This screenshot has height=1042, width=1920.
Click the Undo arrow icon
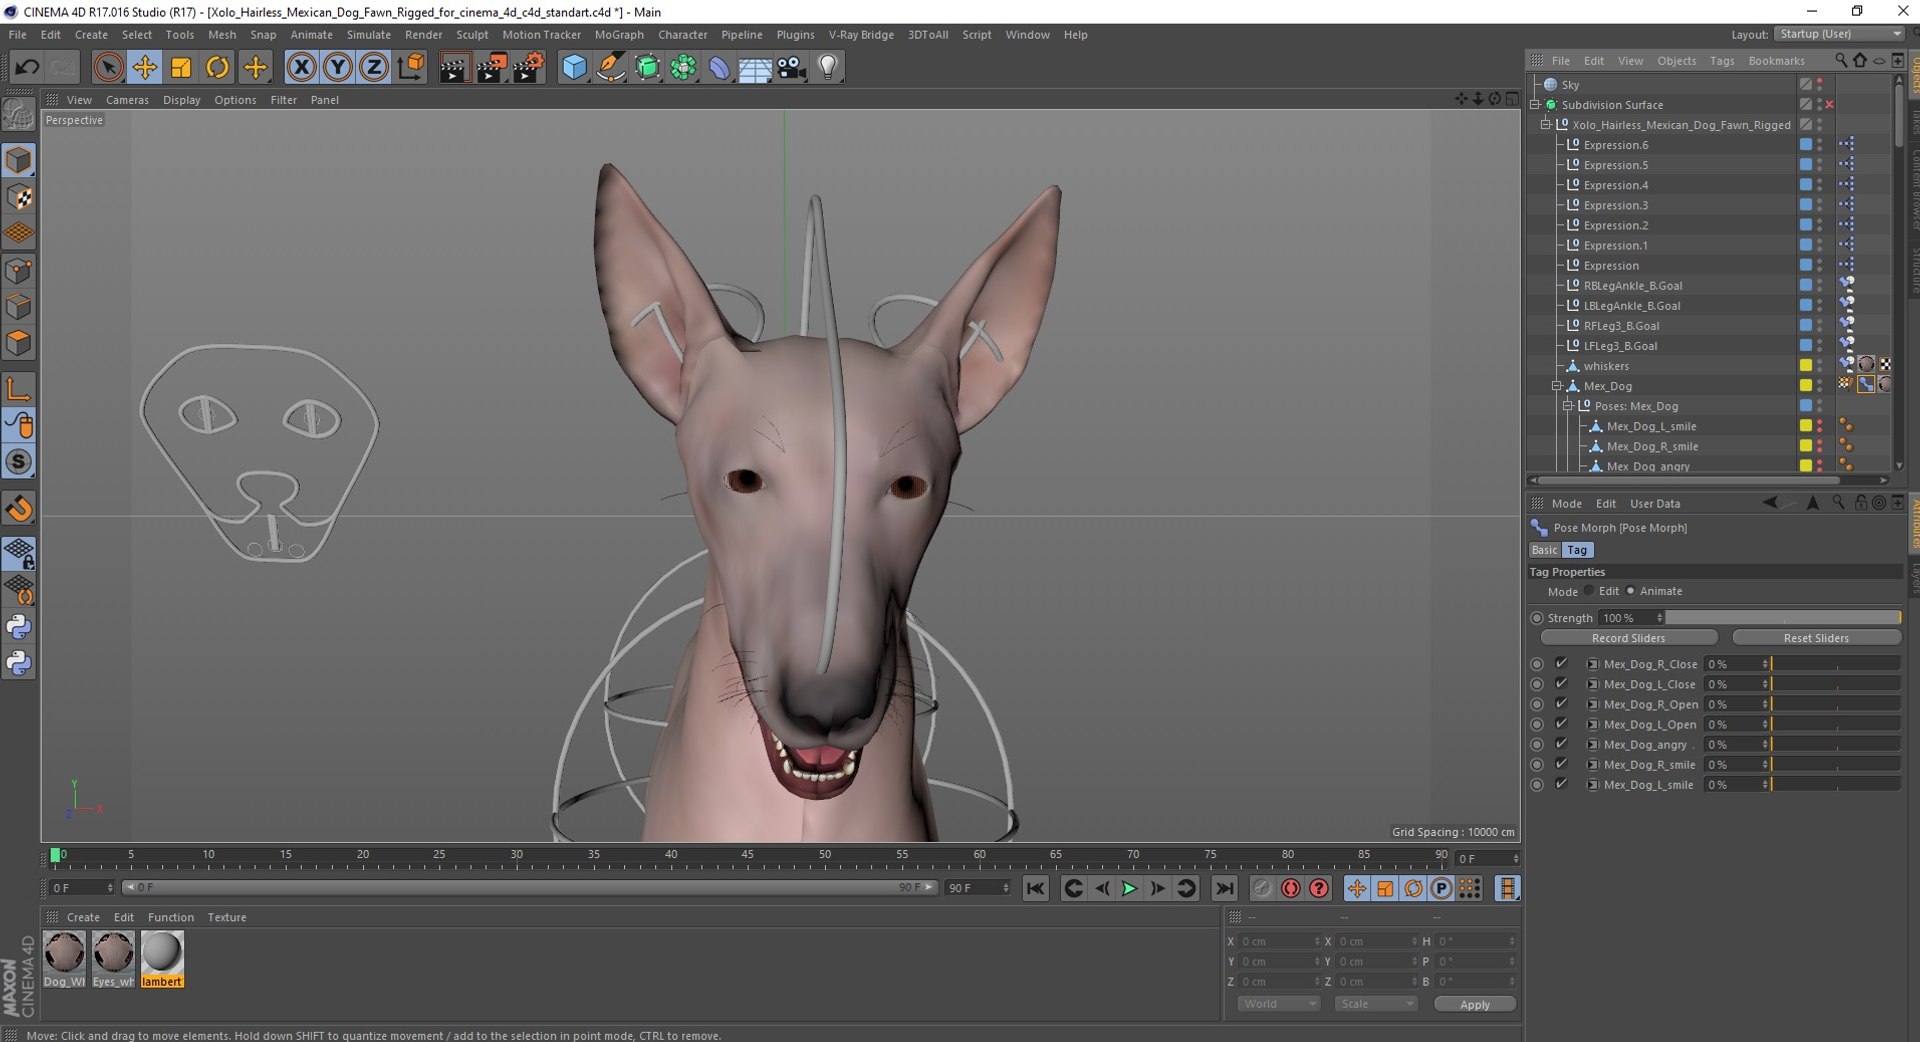pos(27,67)
